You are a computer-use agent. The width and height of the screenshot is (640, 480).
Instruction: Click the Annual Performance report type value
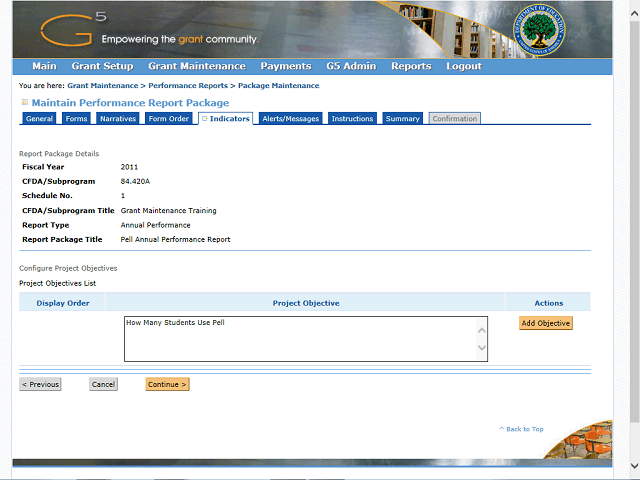pos(156,225)
